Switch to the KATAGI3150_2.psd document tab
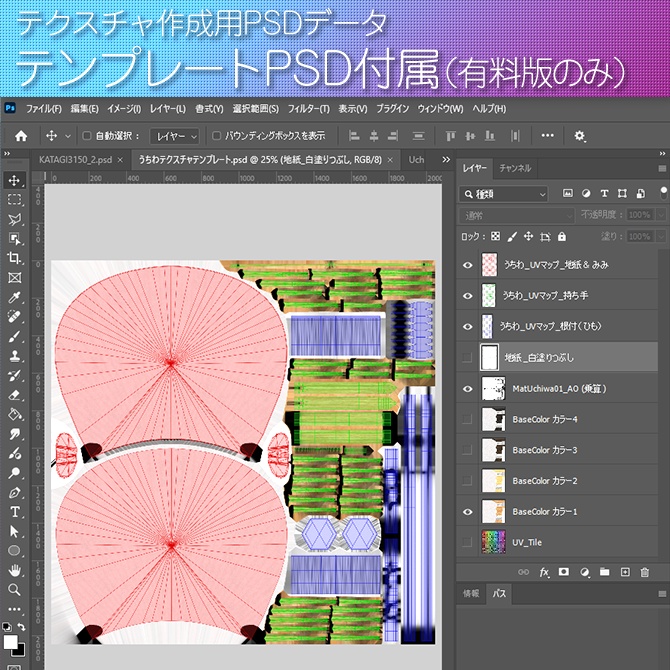 coord(75,160)
